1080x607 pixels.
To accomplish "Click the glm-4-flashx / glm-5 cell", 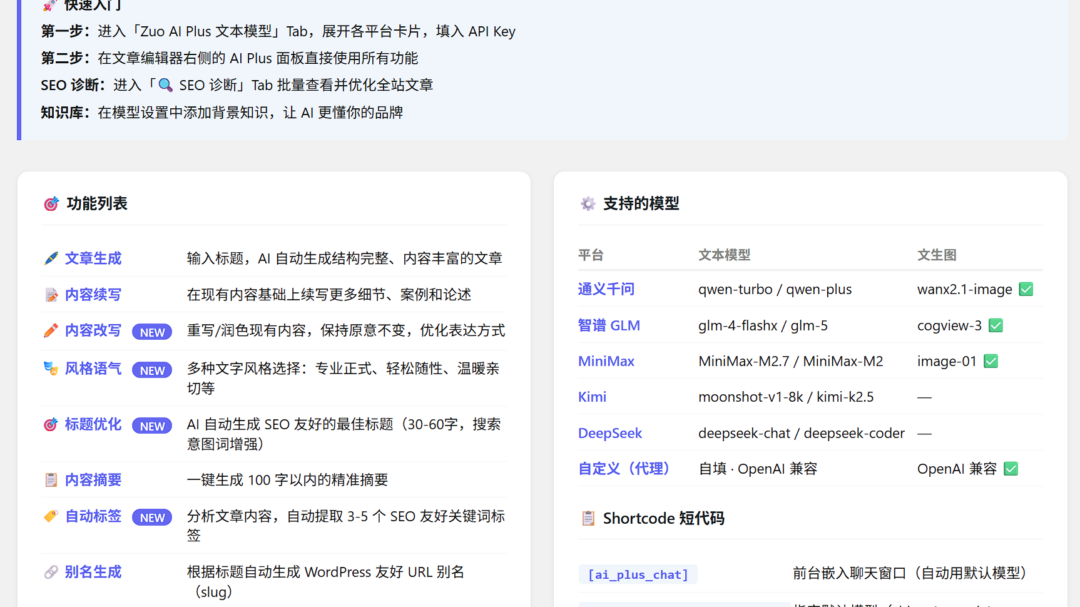I will coord(763,325).
